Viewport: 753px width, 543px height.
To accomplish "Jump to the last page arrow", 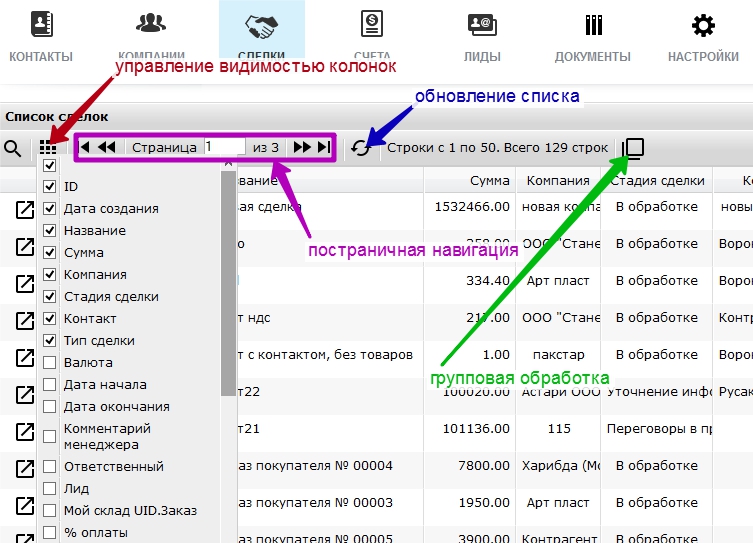I will pos(324,147).
